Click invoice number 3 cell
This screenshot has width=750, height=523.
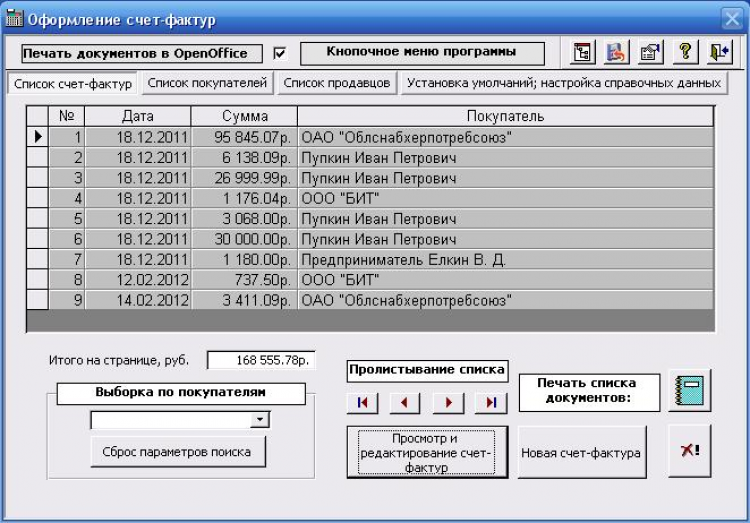pos(66,178)
